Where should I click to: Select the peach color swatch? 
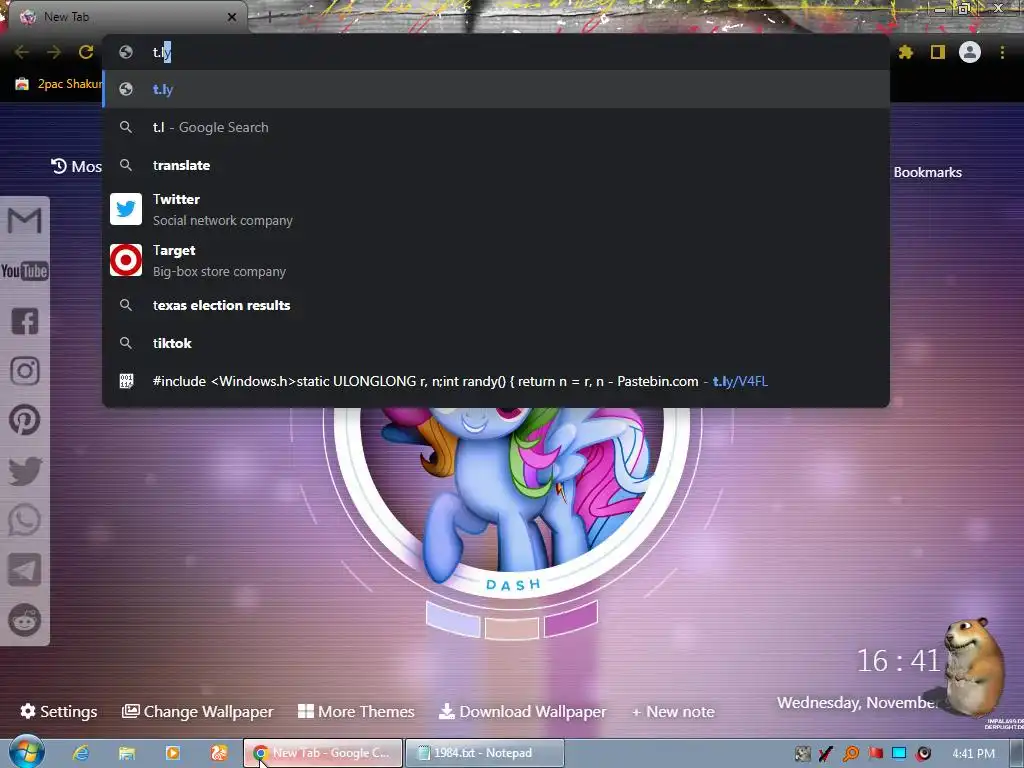[x=511, y=627]
